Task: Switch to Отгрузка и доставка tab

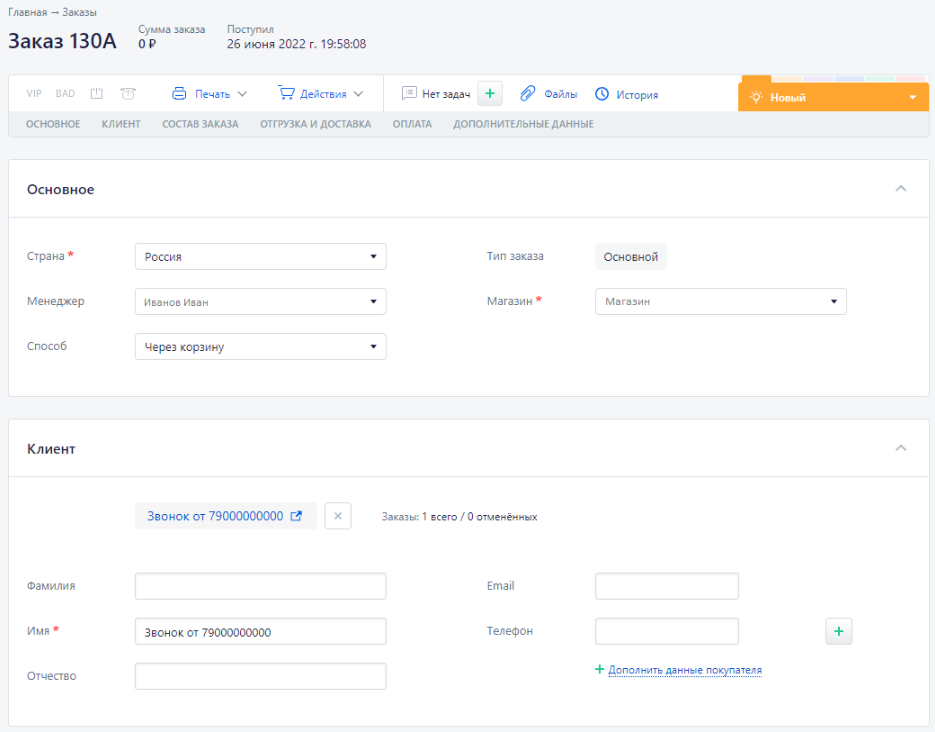Action: [315, 124]
